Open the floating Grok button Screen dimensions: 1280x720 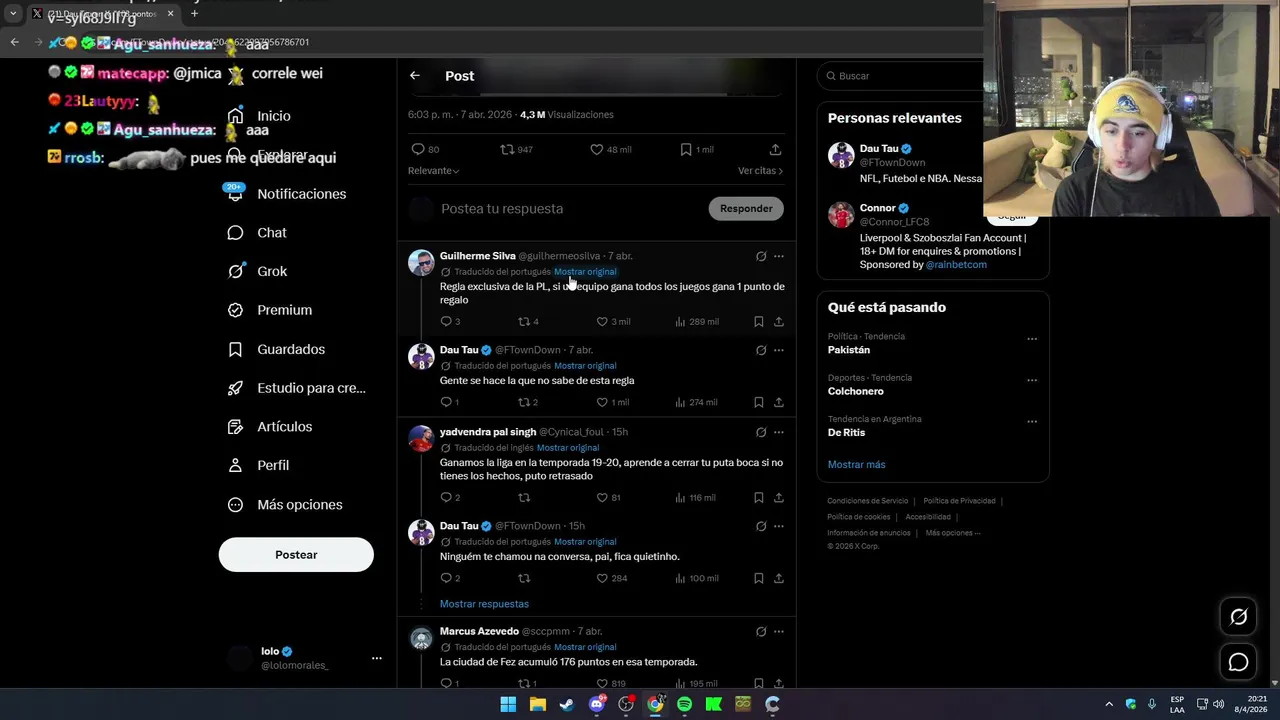[1238, 617]
